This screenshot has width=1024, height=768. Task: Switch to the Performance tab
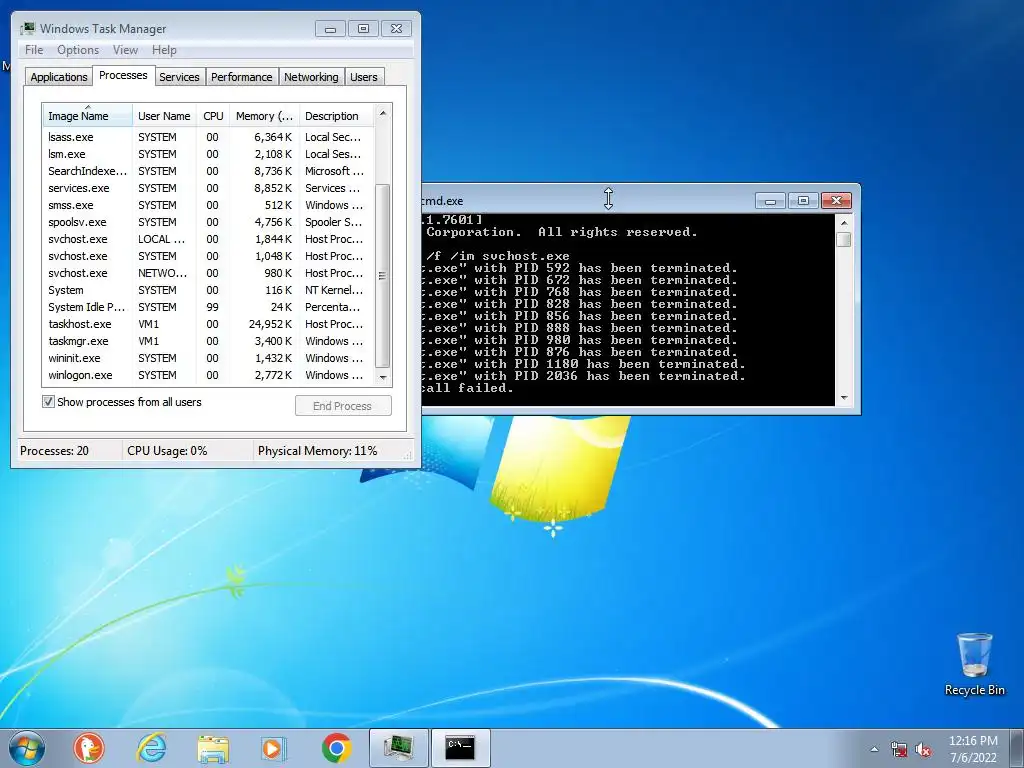point(241,77)
